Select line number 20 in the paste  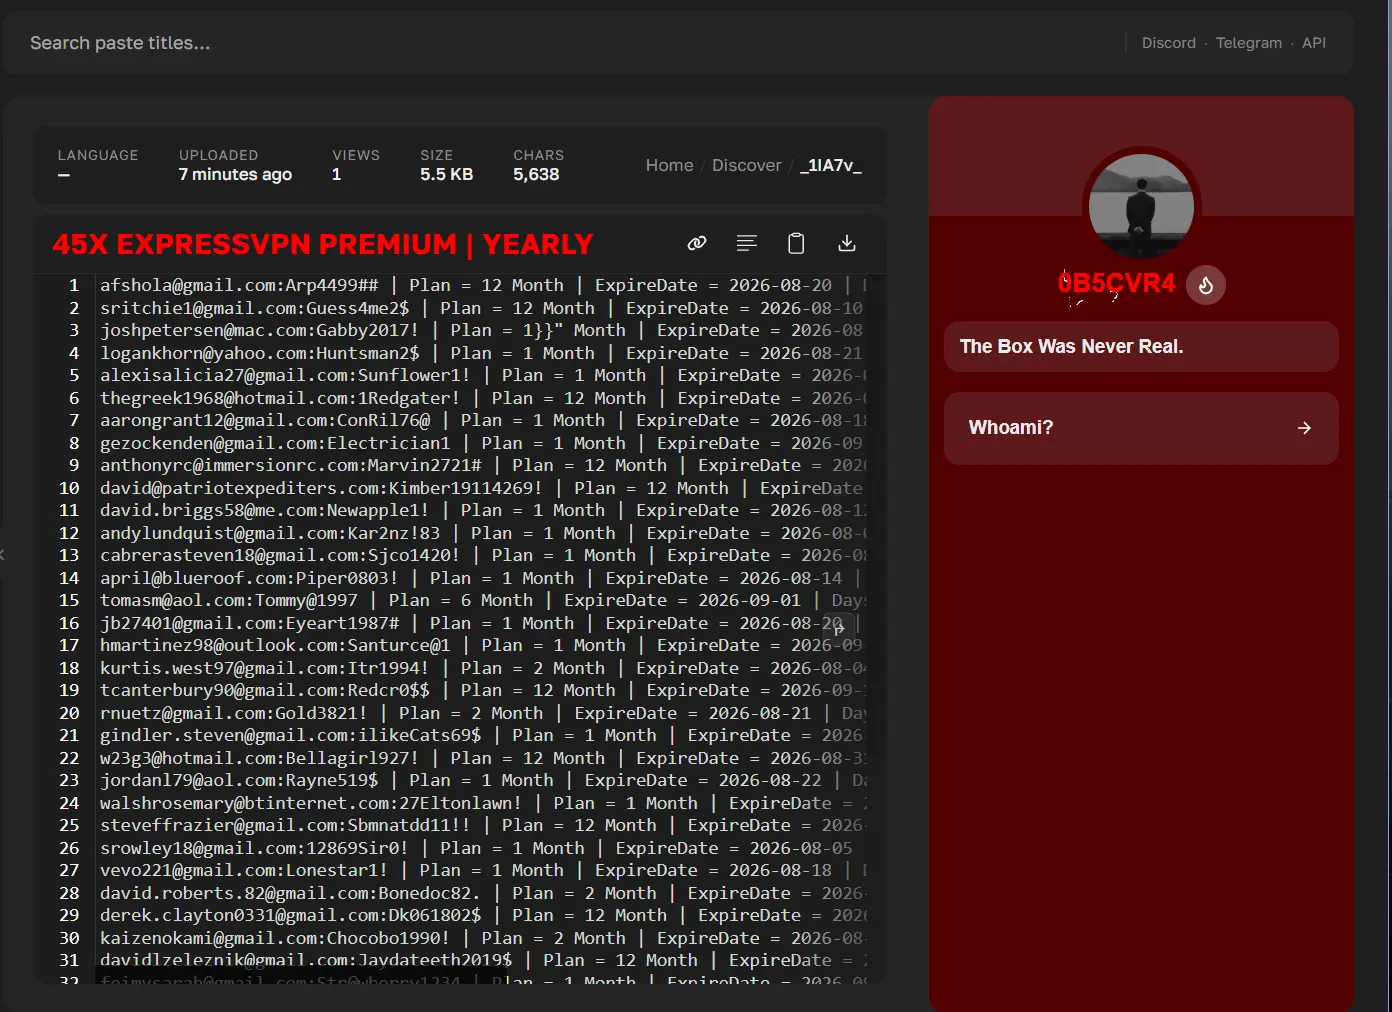pyautogui.click(x=69, y=713)
